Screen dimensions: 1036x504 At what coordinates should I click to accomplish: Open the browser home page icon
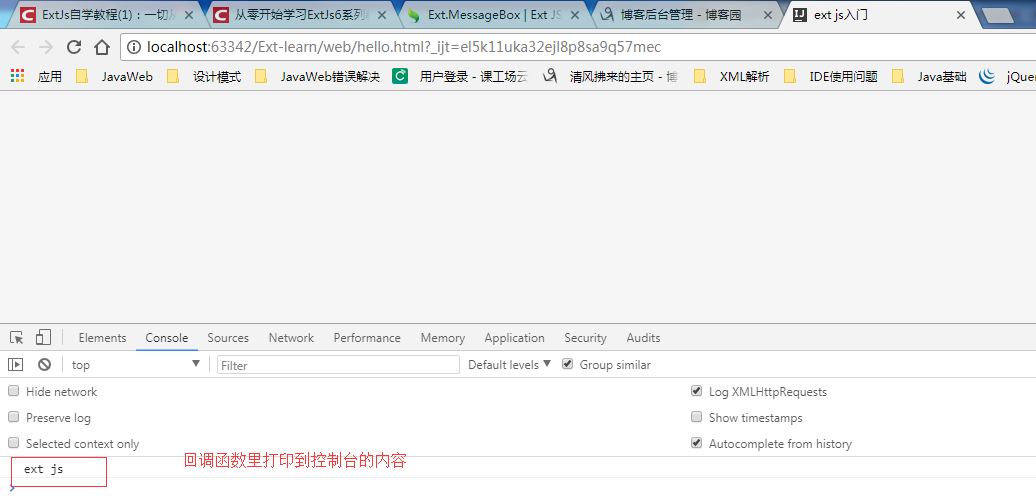[101, 47]
